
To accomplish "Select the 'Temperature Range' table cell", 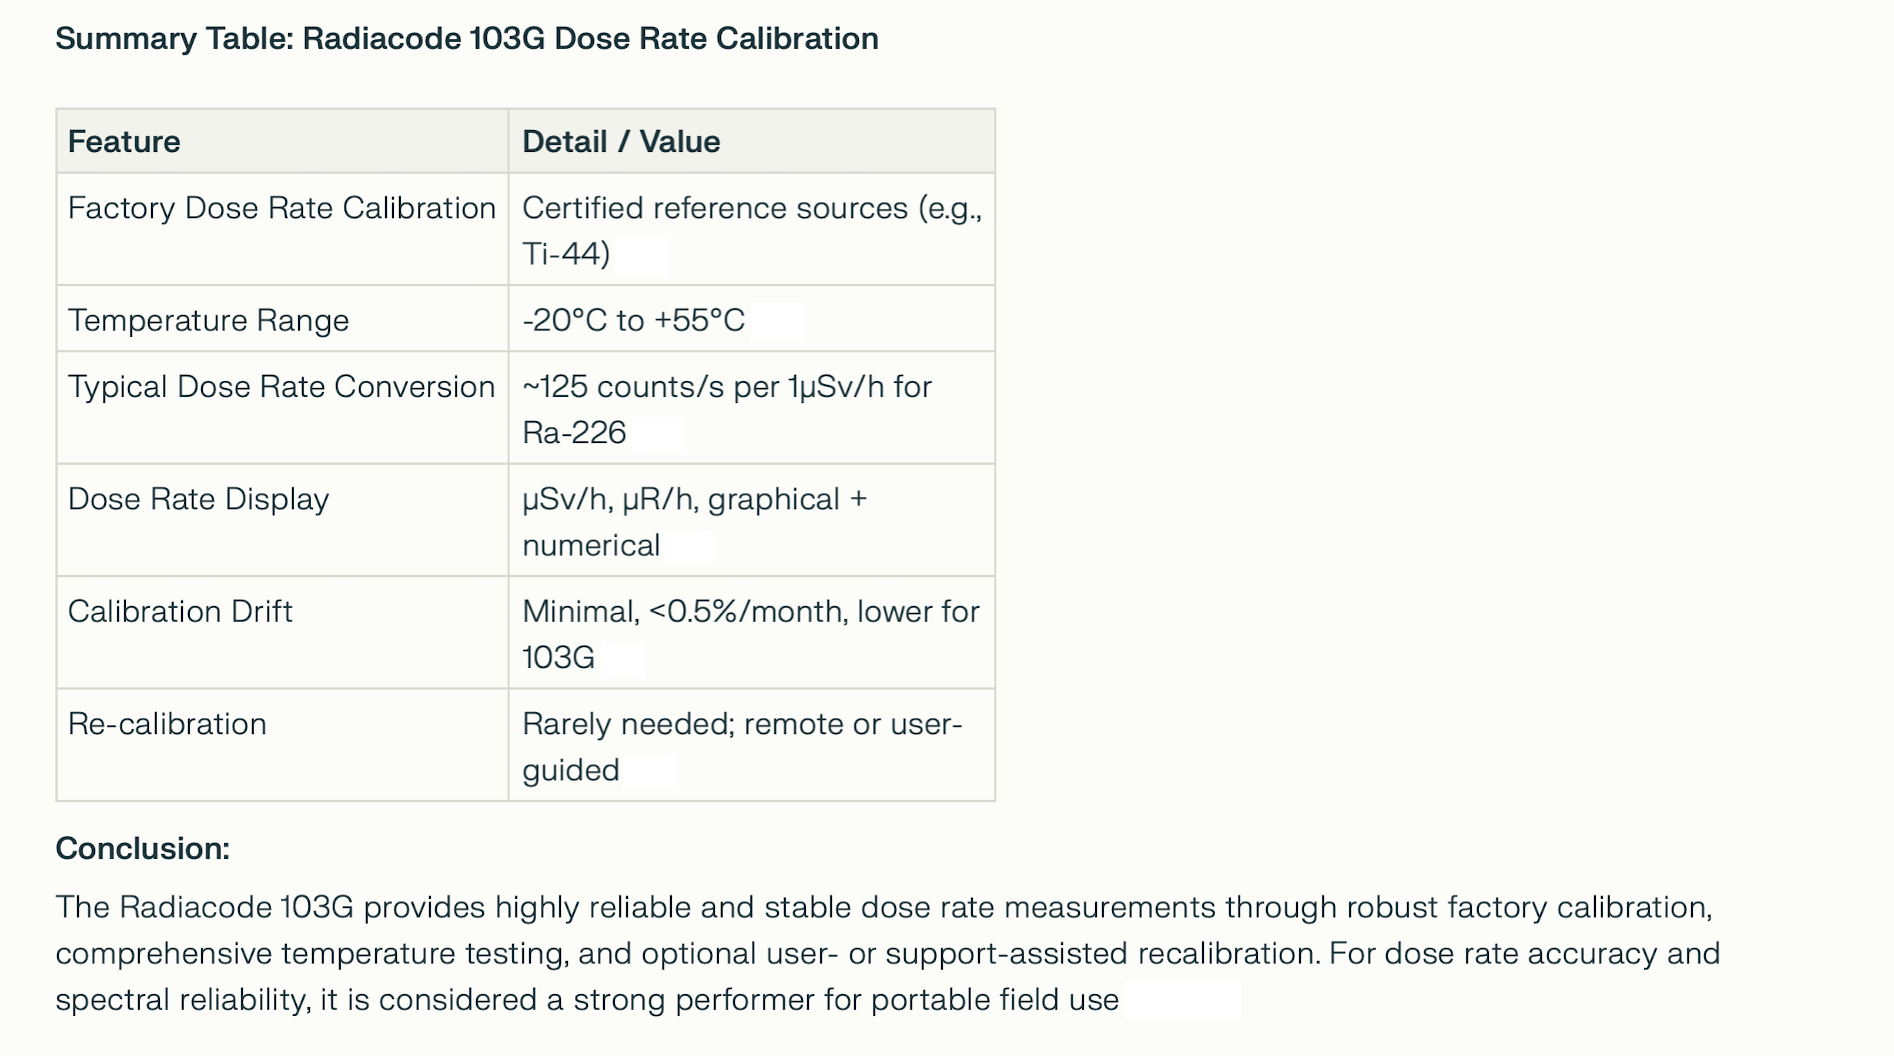I will click(x=283, y=319).
